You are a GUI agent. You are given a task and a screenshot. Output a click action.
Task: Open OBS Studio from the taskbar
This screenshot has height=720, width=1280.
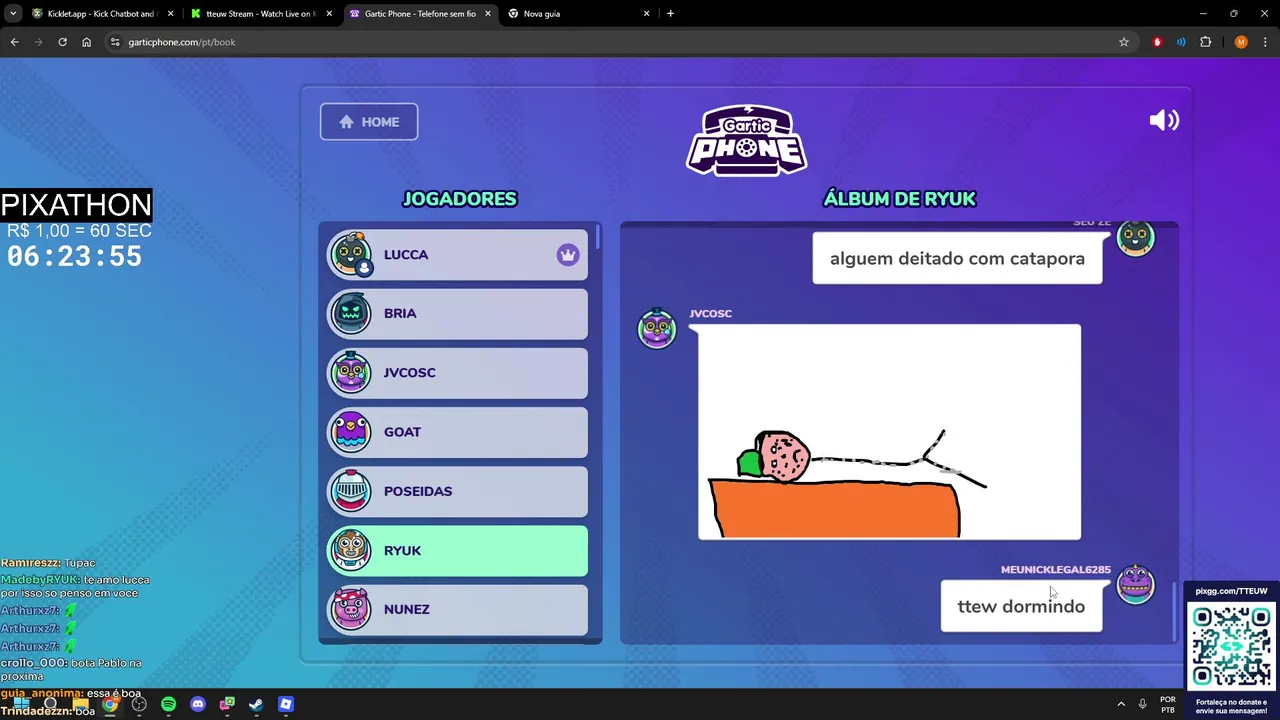[139, 704]
